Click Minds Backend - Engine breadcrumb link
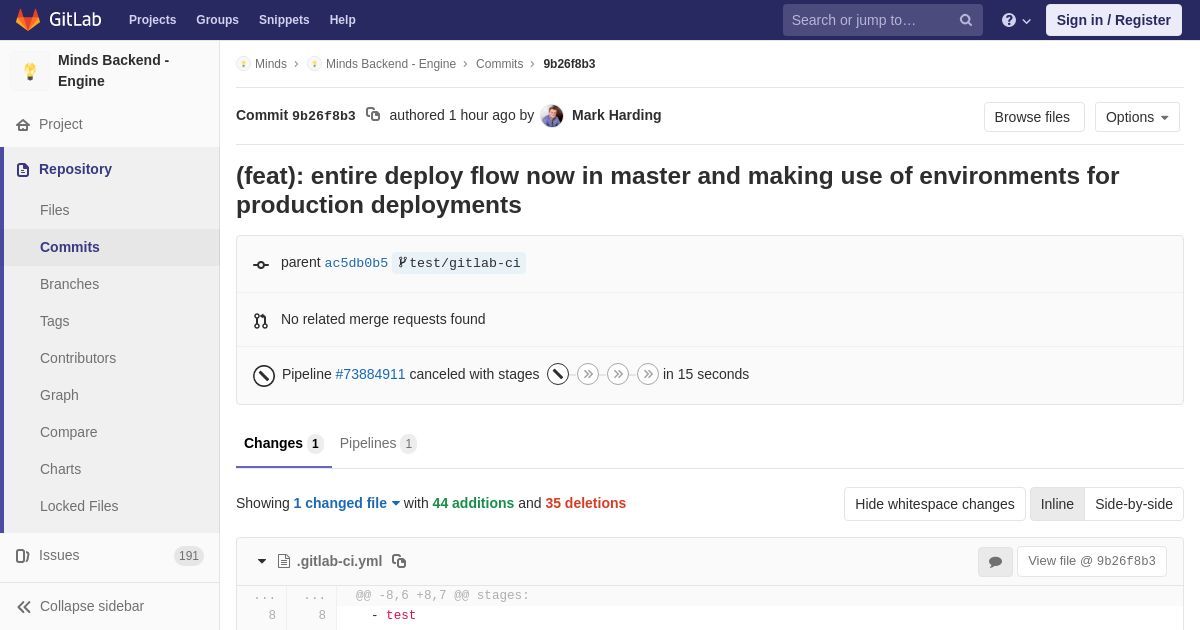1200x630 pixels. click(391, 64)
